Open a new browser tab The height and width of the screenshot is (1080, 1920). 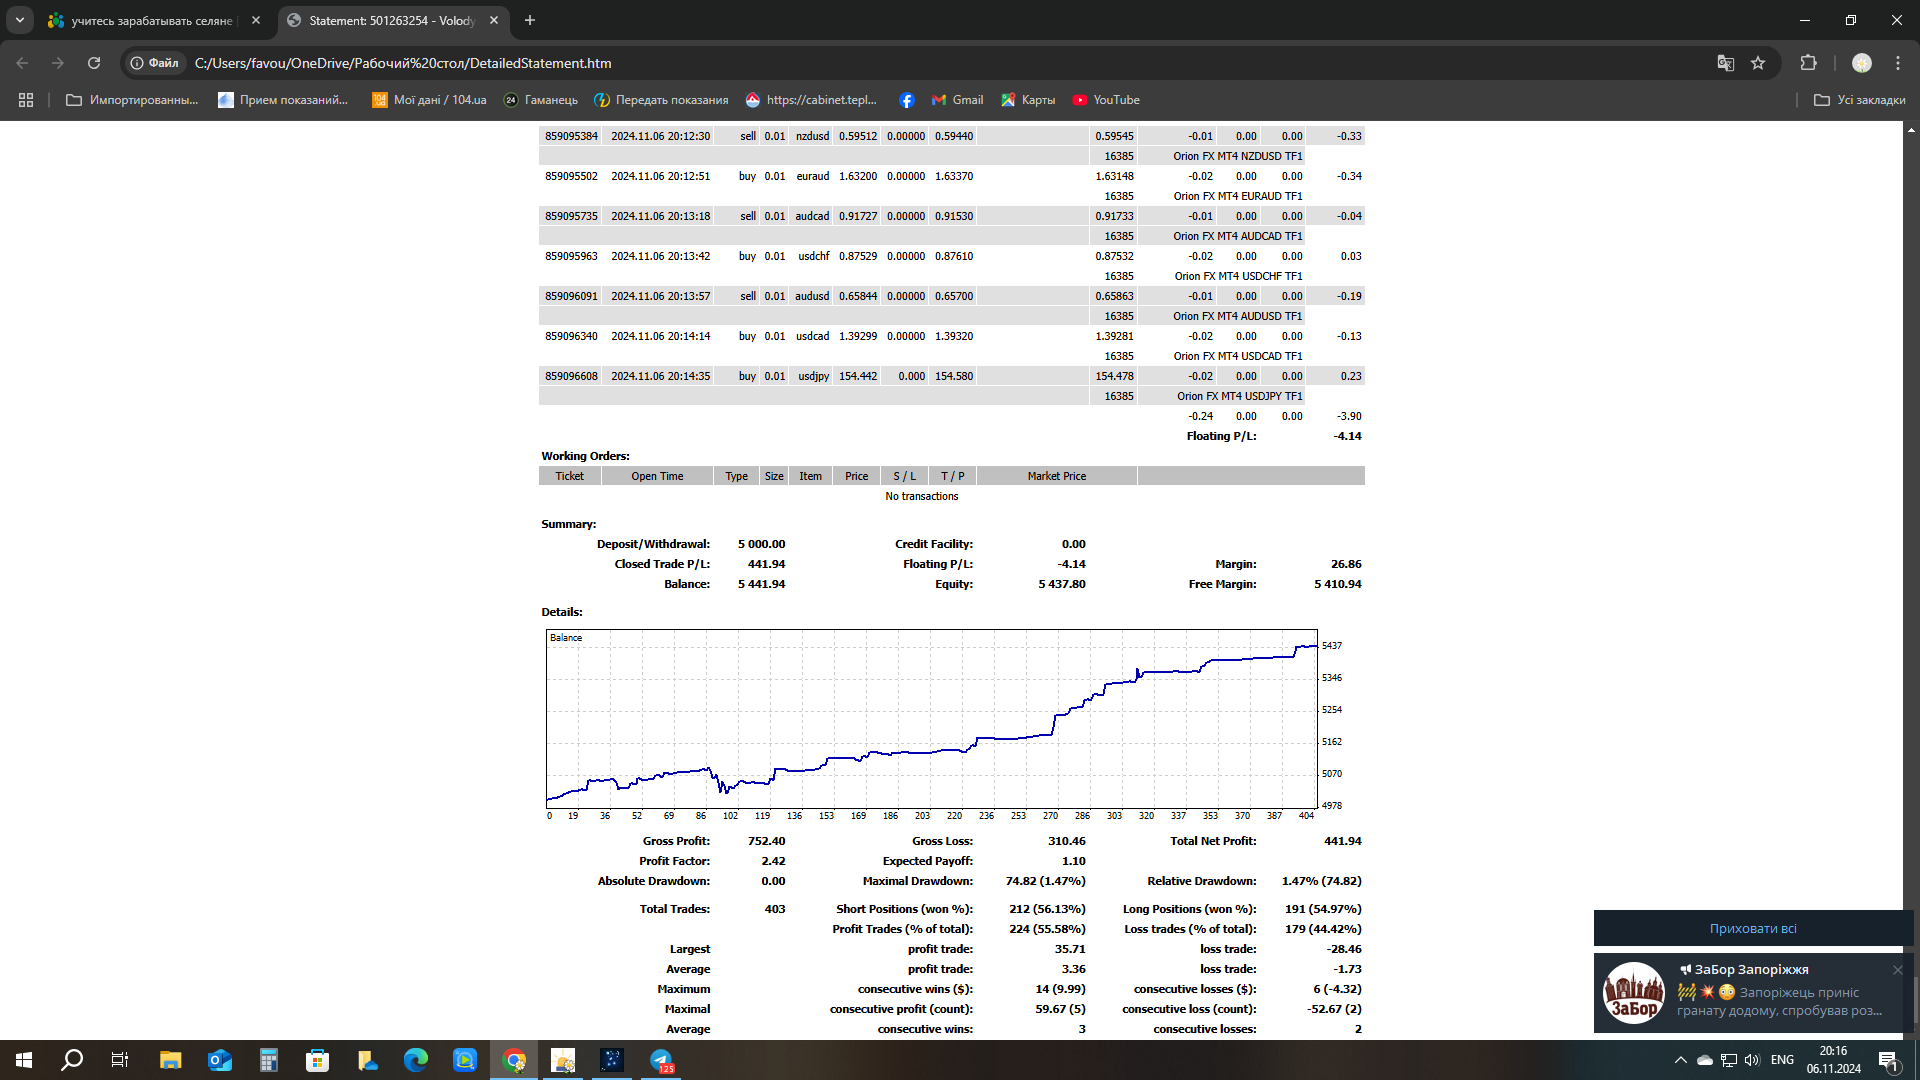[530, 20]
